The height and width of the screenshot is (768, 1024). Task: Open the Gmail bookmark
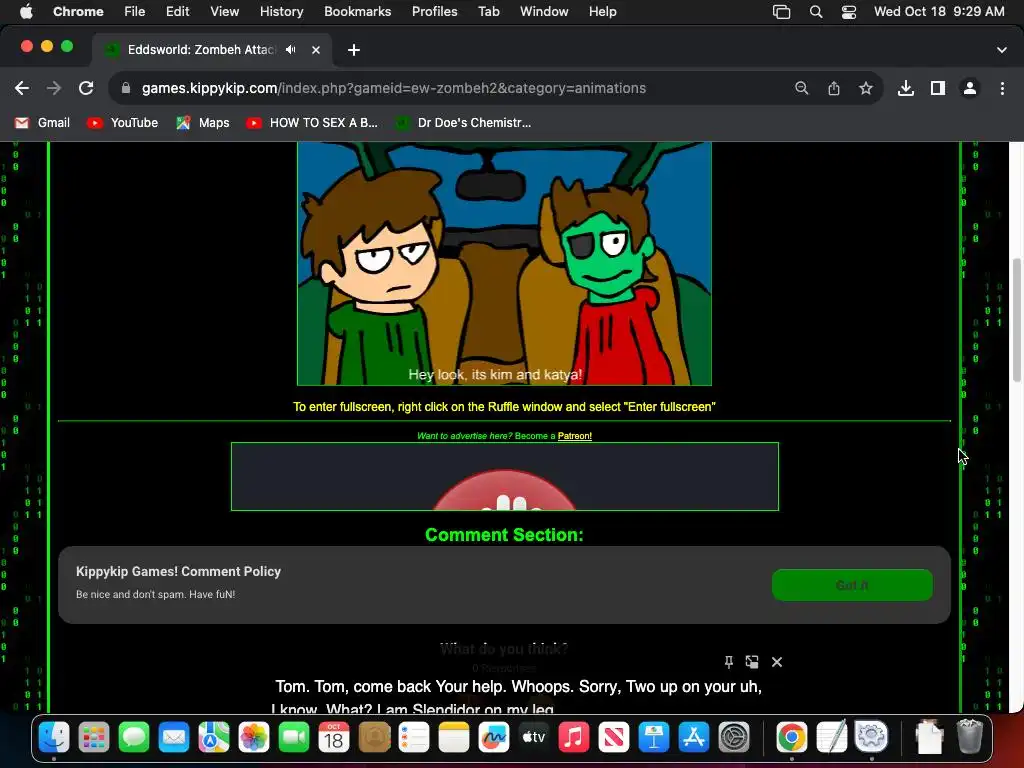coord(42,123)
